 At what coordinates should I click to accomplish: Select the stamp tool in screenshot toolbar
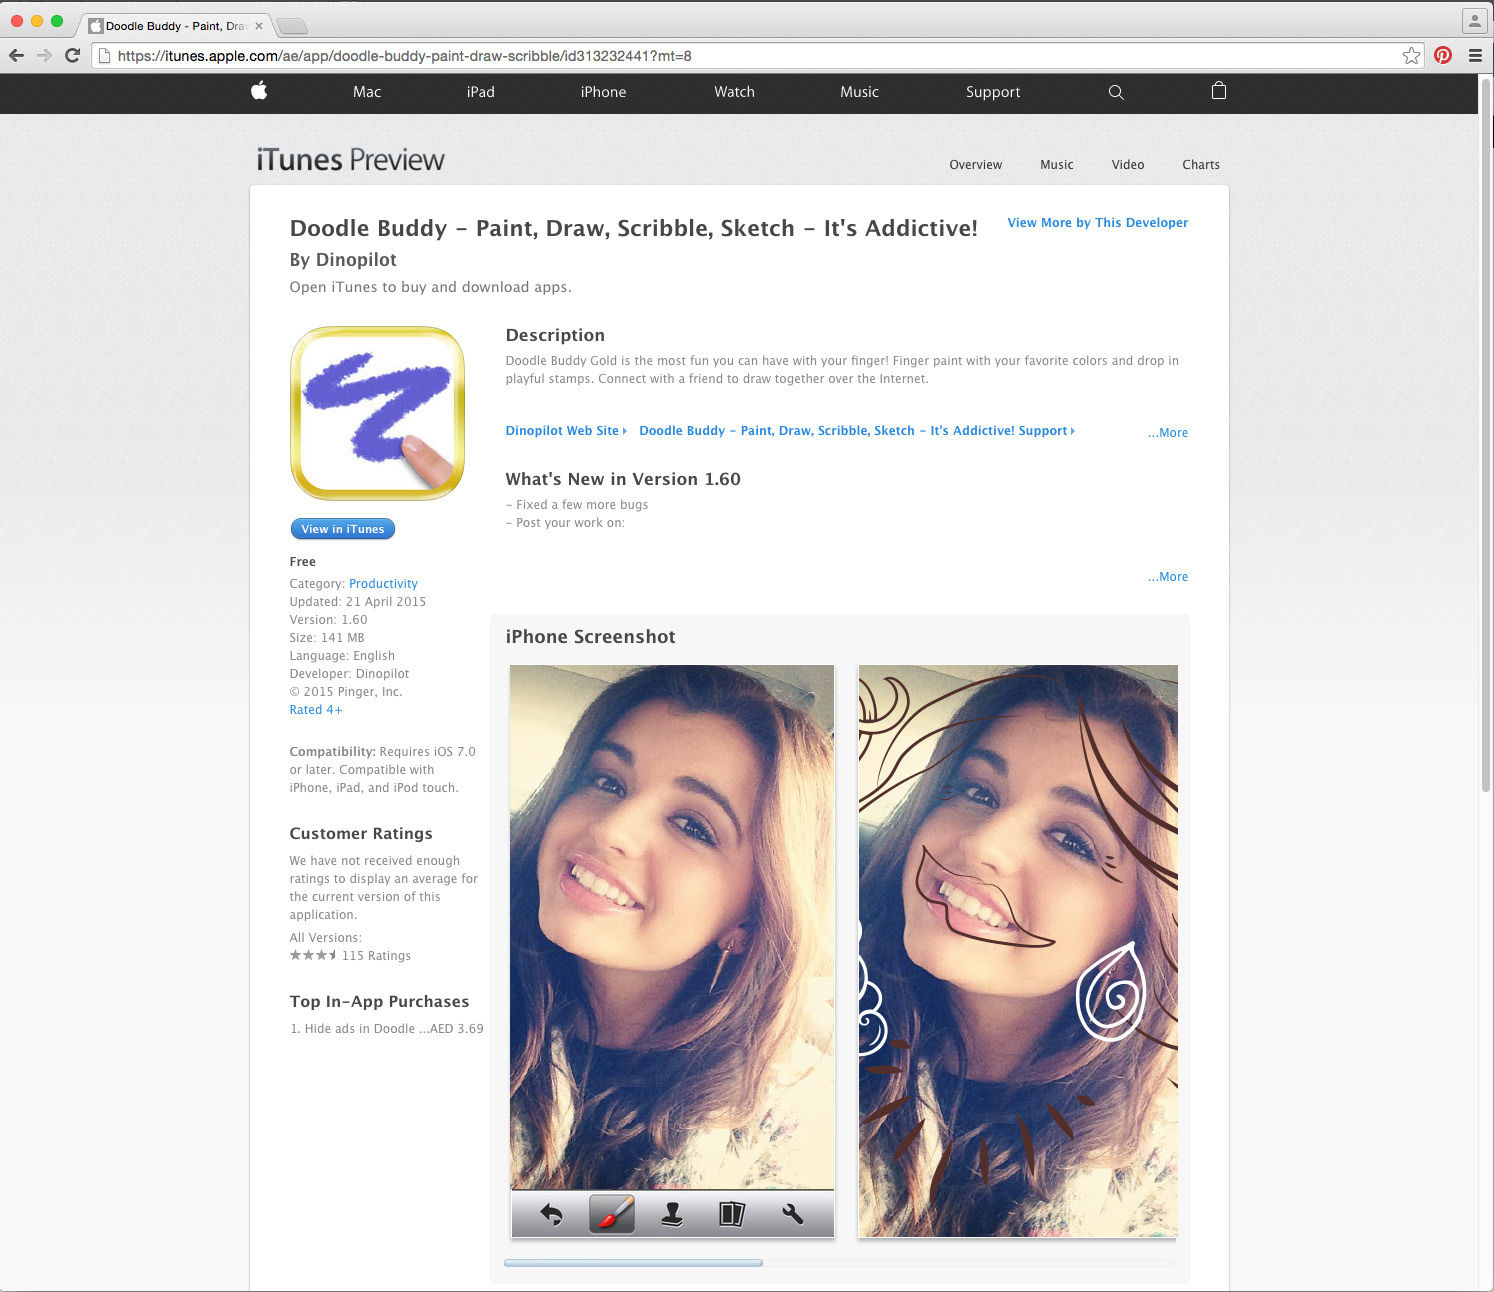pyautogui.click(x=672, y=1214)
